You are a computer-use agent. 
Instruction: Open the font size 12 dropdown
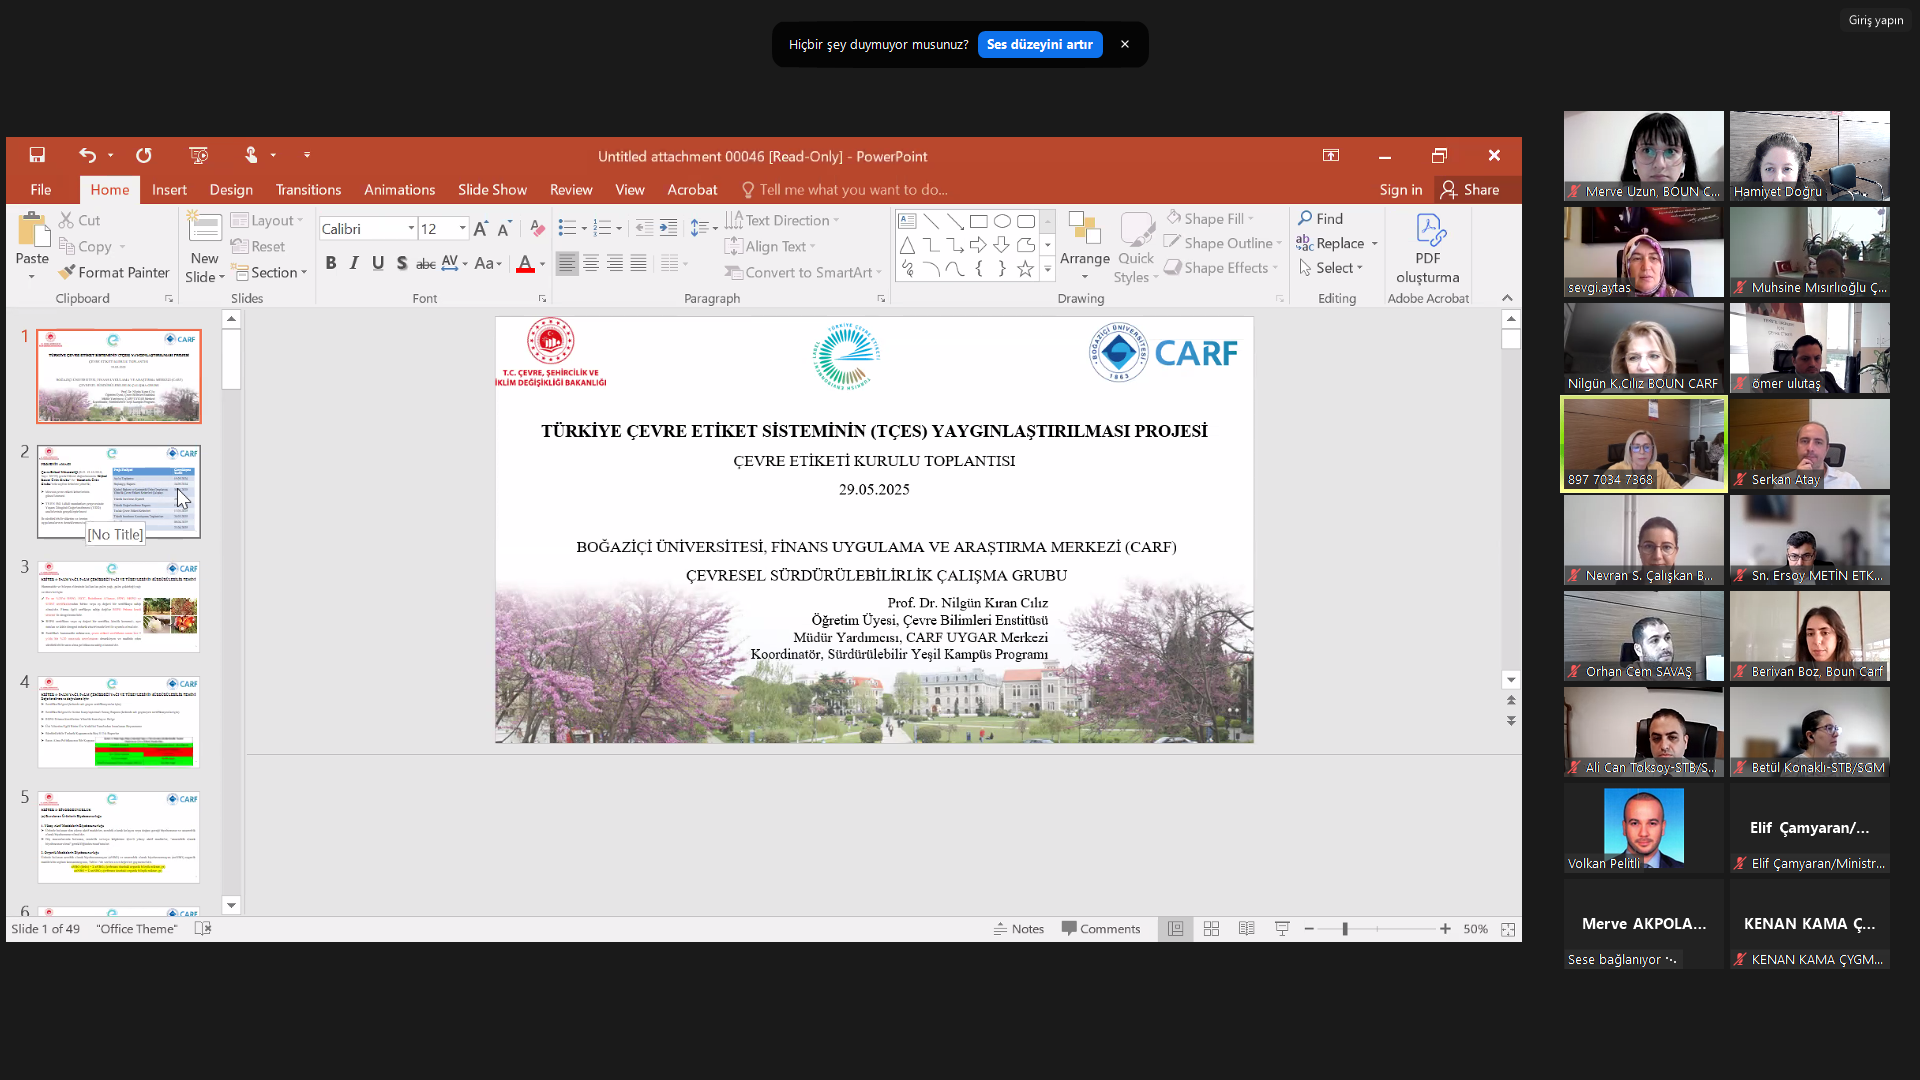pos(462,229)
